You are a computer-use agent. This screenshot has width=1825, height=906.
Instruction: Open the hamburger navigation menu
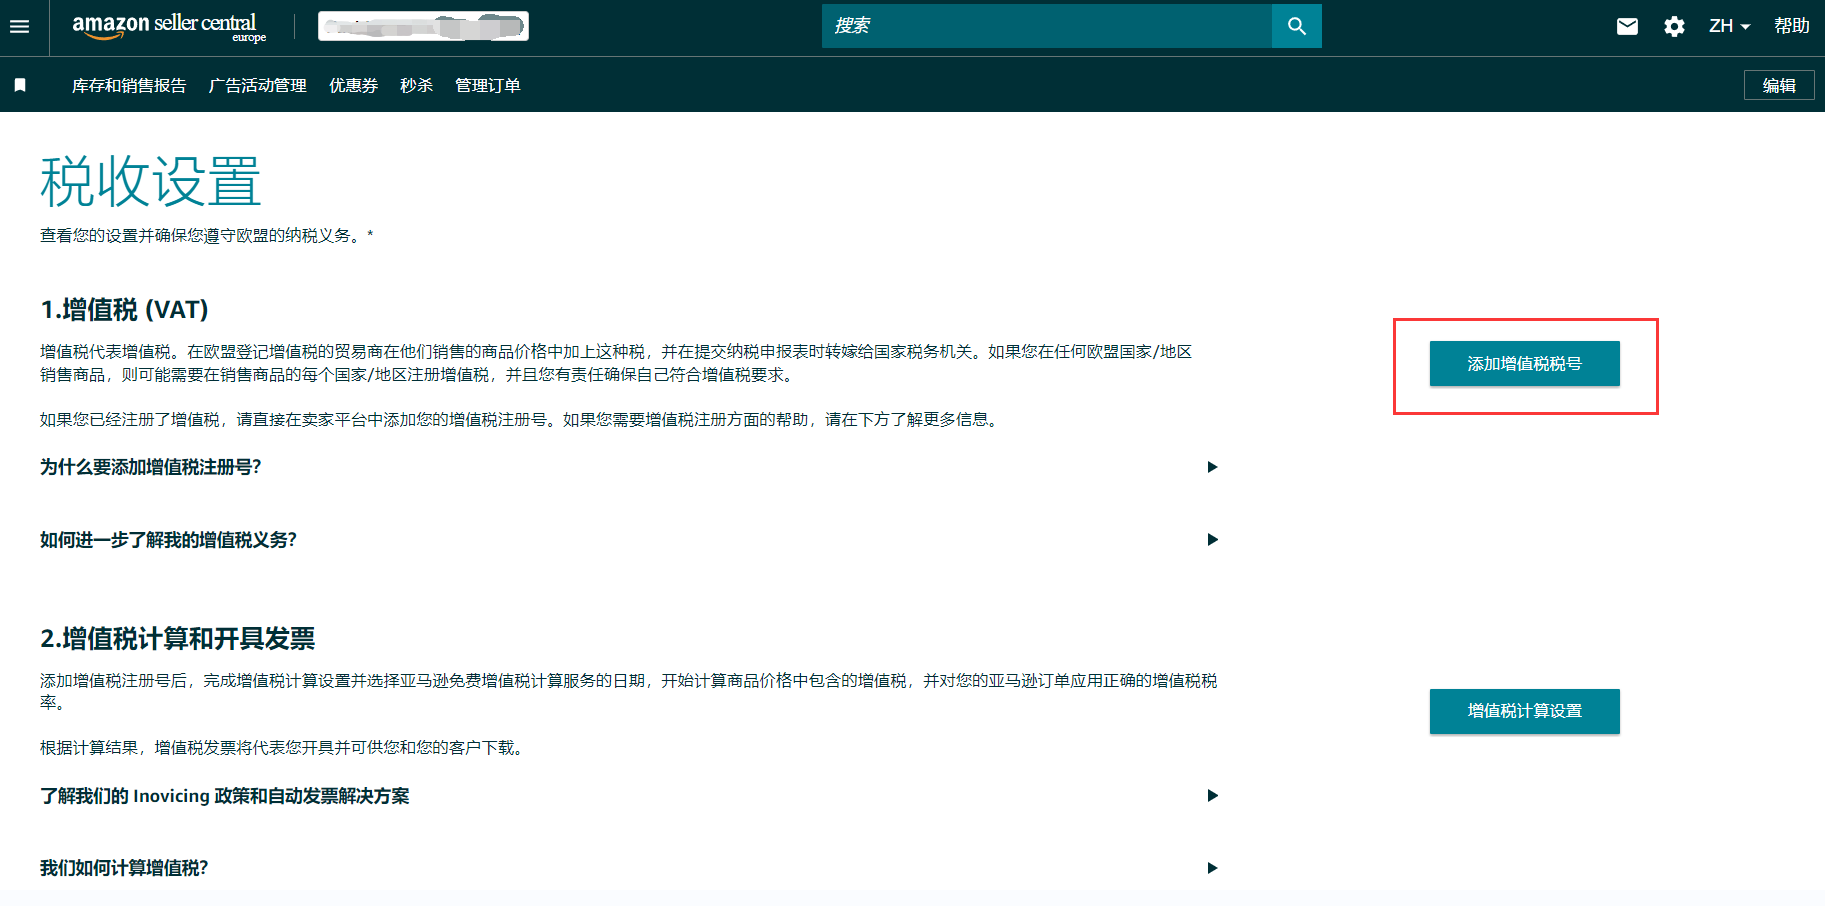pyautogui.click(x=20, y=27)
